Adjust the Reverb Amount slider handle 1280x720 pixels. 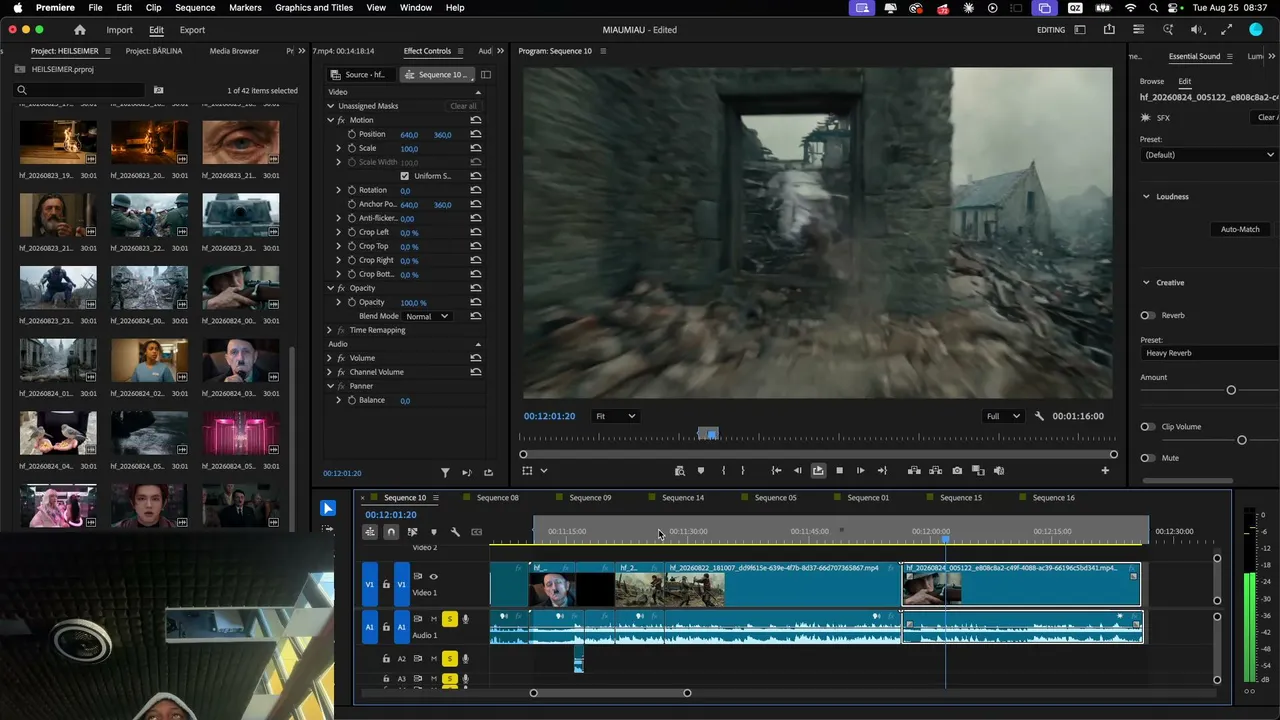tap(1231, 390)
